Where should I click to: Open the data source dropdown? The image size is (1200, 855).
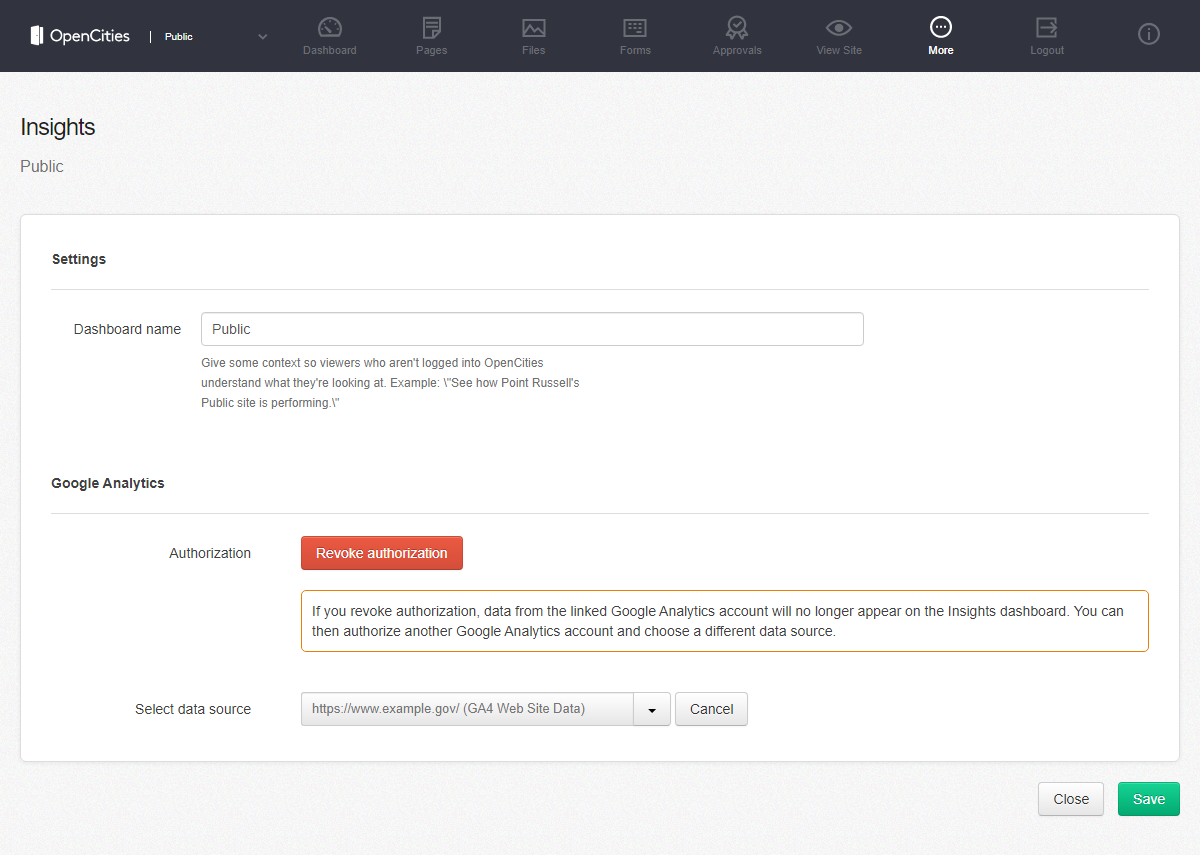tap(653, 708)
